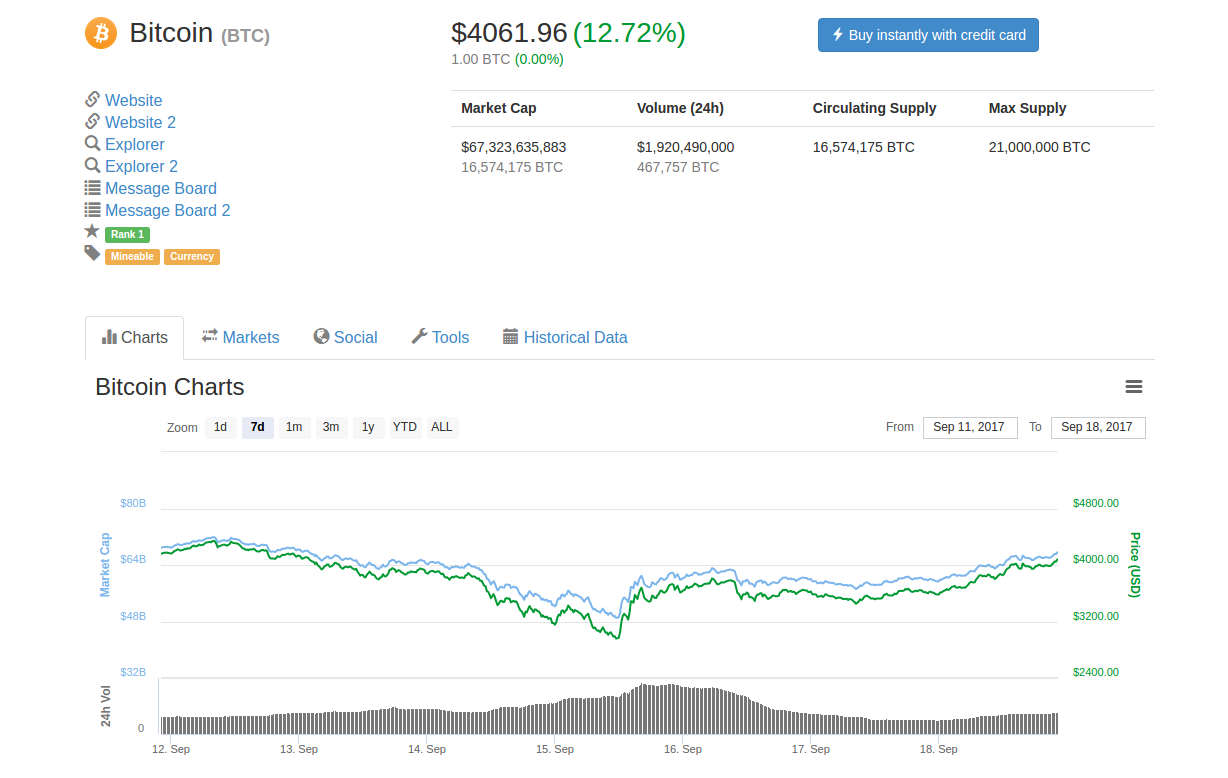Open the Website link
This screenshot has height=778, width=1228.
(x=134, y=100)
